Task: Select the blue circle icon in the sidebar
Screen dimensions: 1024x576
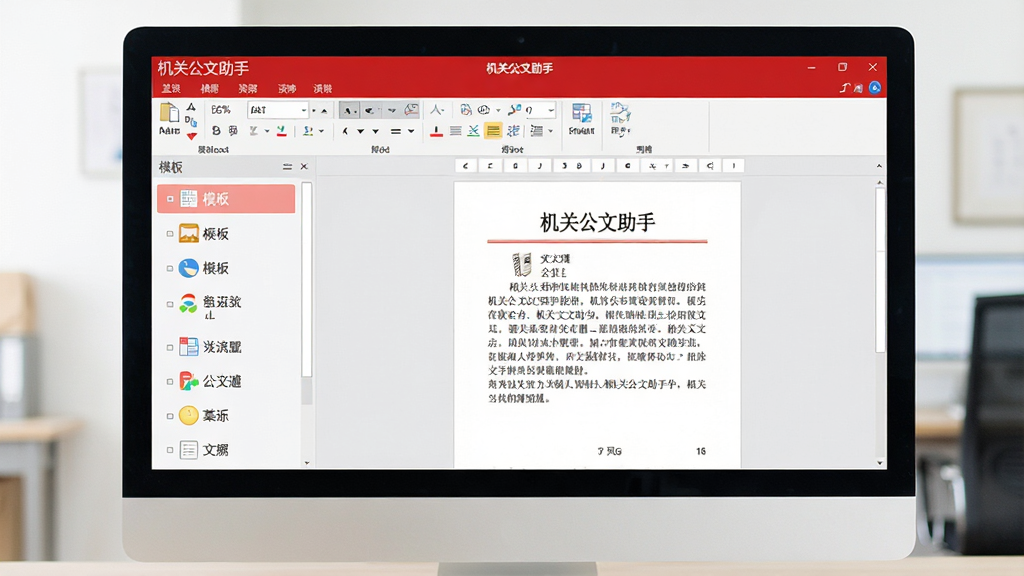Action: pos(189,268)
